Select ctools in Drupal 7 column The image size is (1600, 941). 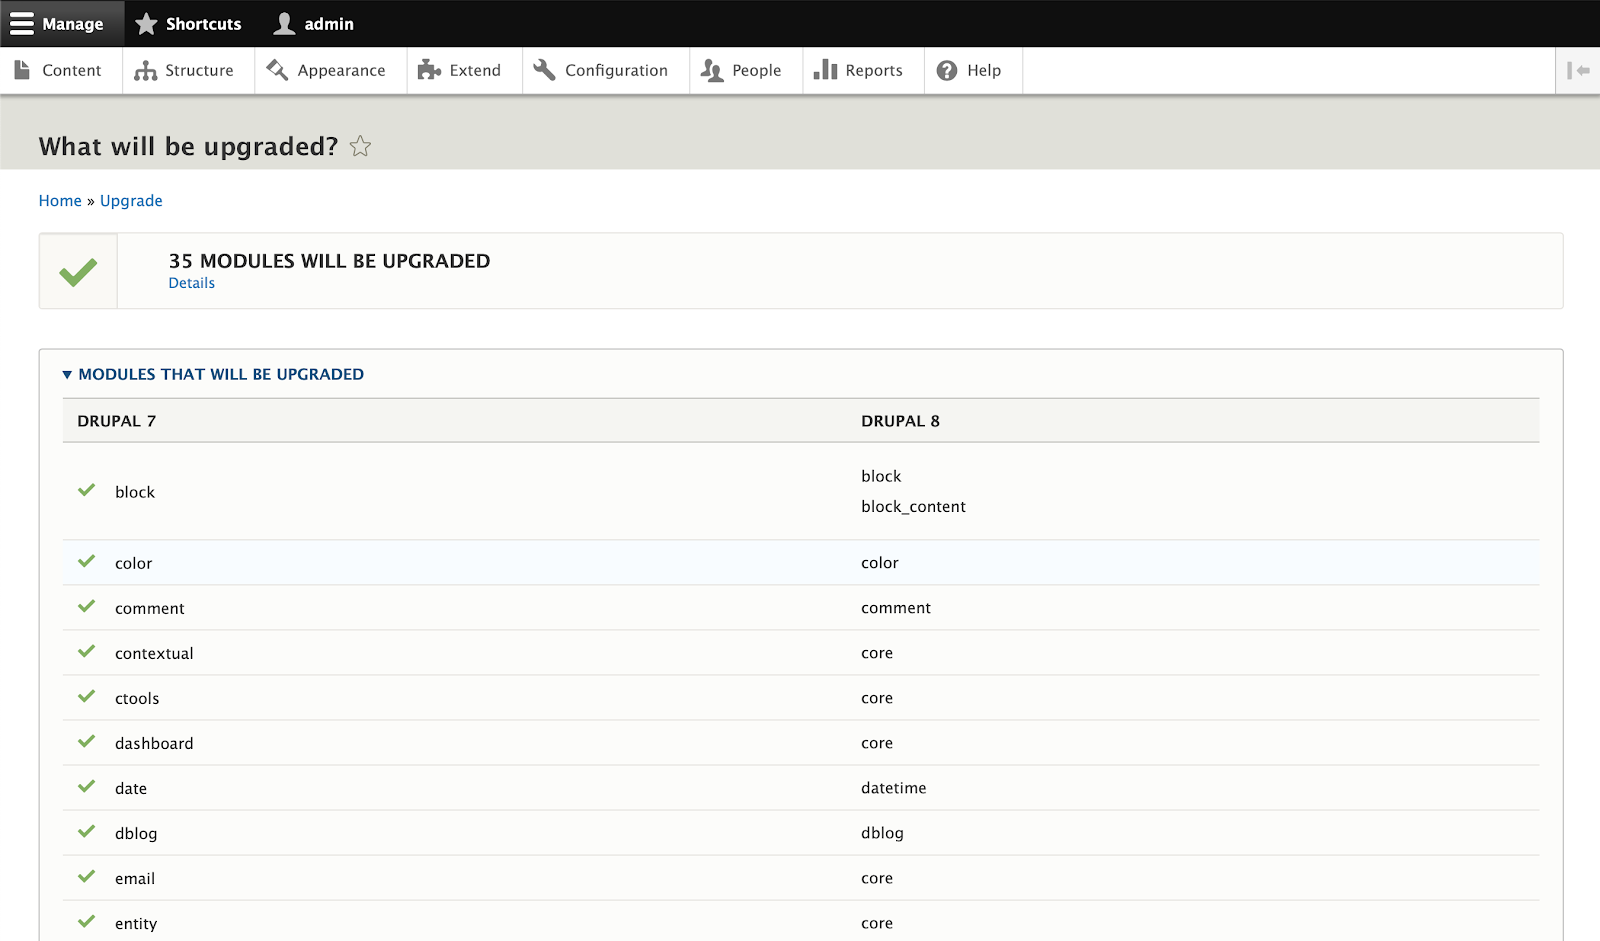pyautogui.click(x=137, y=698)
